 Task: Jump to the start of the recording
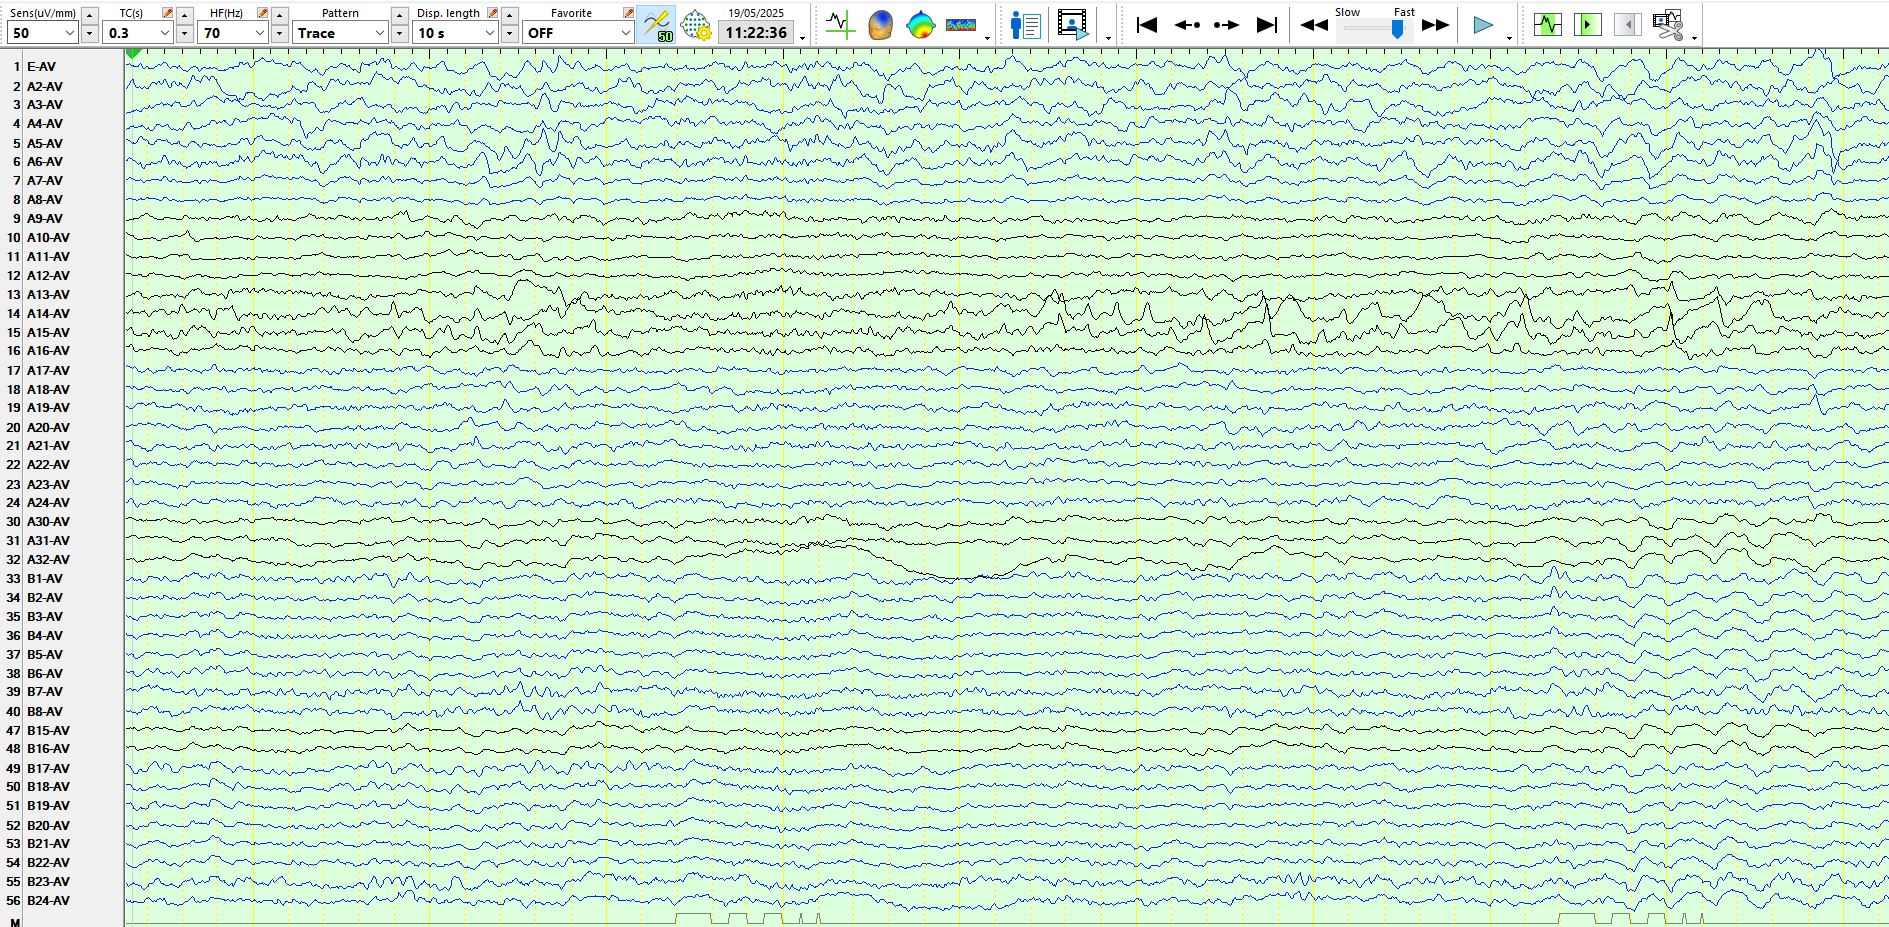coord(1147,25)
